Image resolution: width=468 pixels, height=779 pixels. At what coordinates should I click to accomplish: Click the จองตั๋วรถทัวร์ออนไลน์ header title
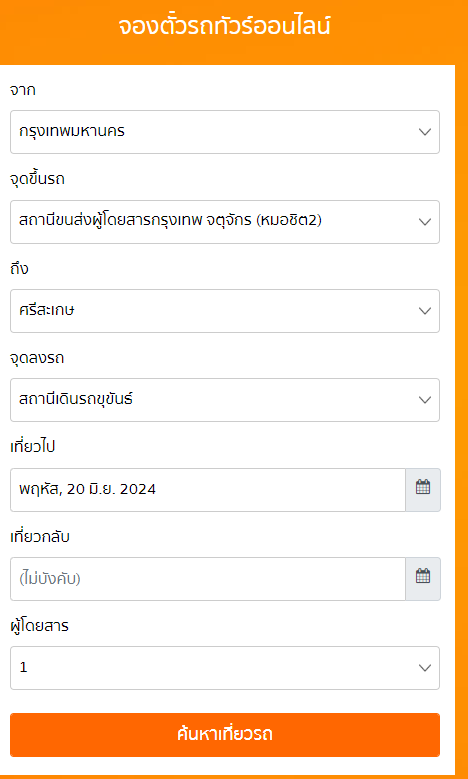[x=225, y=26]
